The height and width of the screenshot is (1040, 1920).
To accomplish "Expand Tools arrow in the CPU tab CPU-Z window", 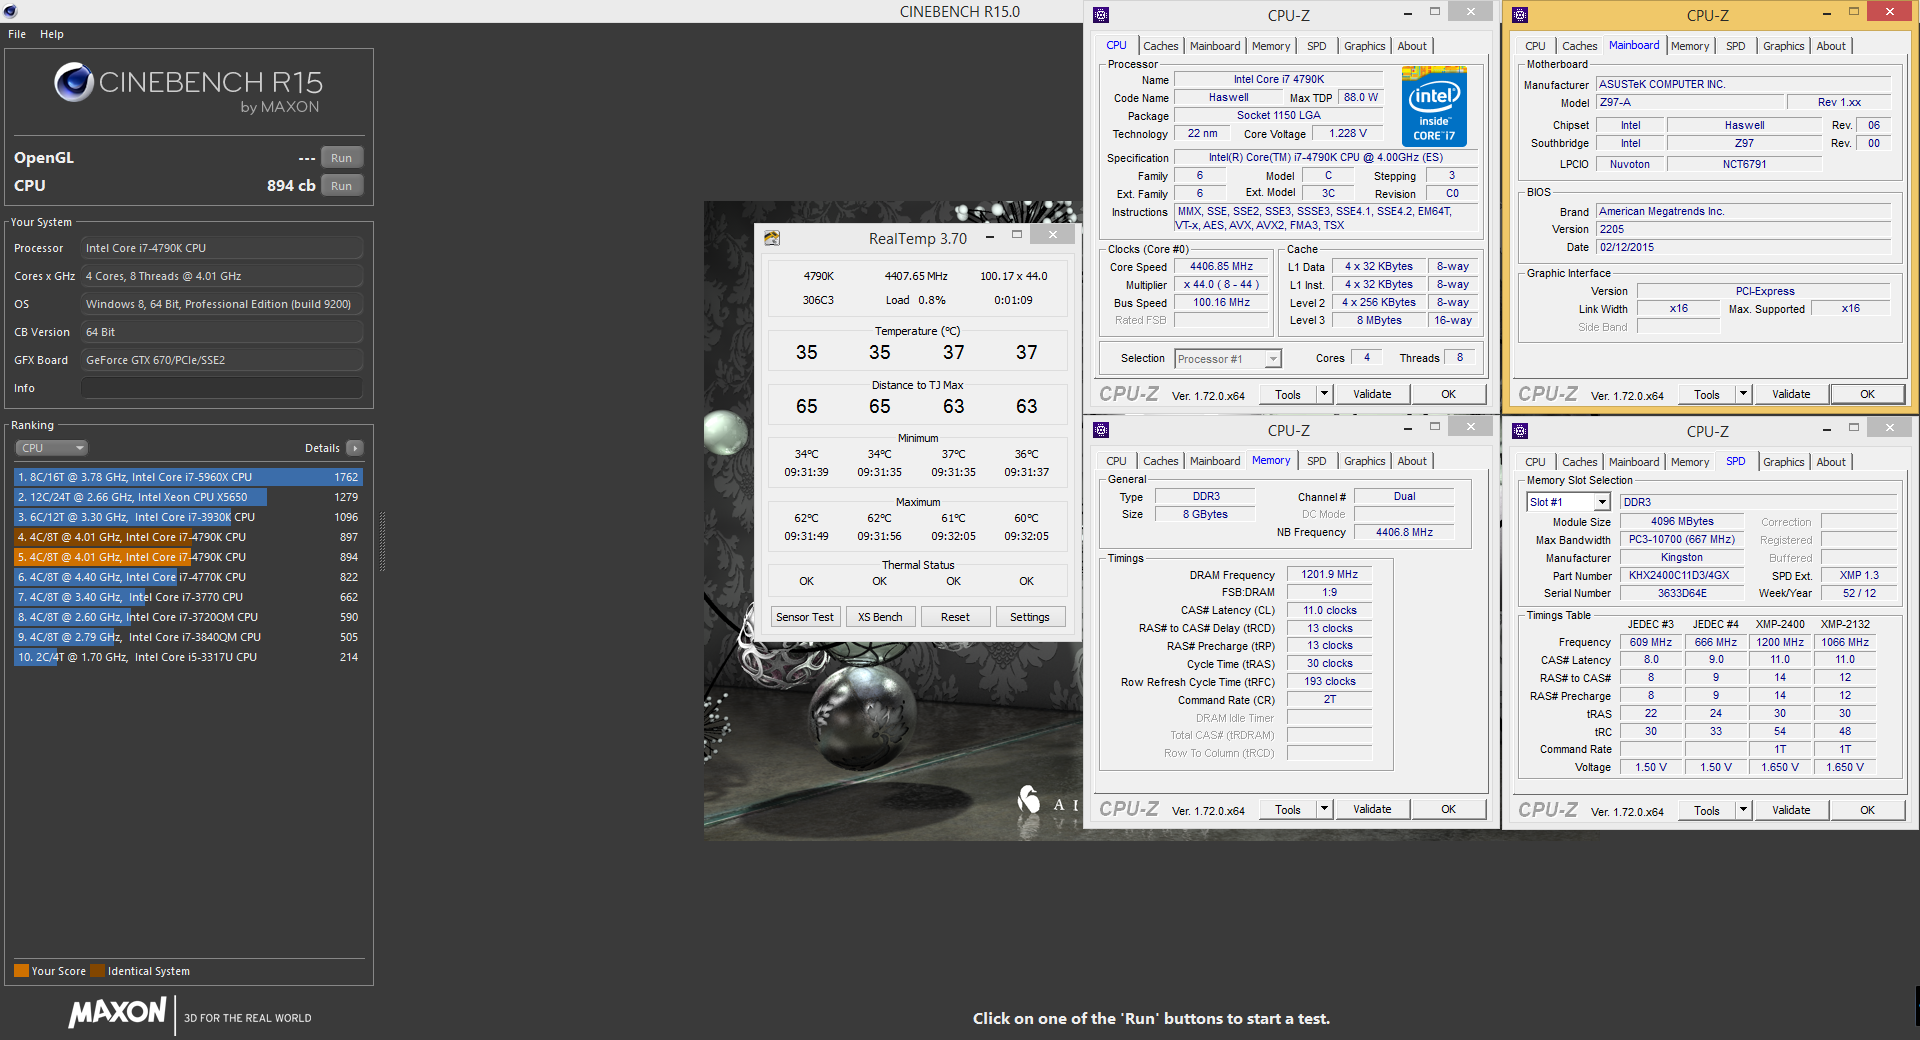I will [x=1324, y=394].
